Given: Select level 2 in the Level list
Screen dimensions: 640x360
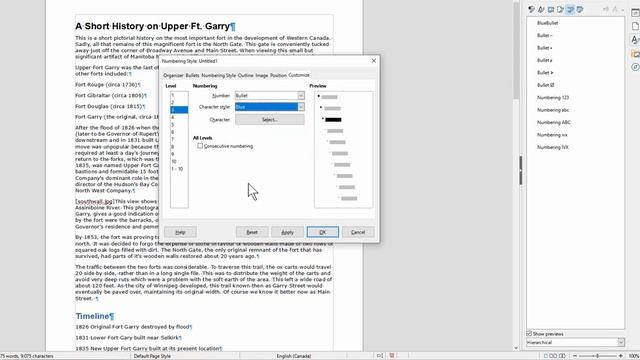Looking at the screenshot, I should pyautogui.click(x=179, y=102).
